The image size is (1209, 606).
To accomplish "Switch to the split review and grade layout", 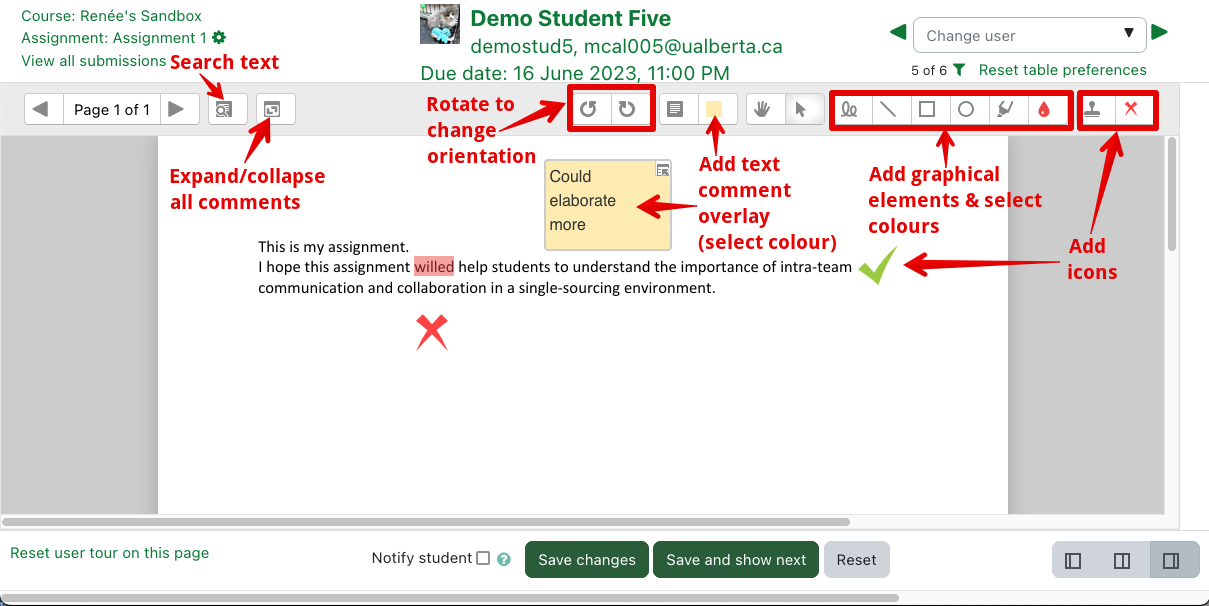I will pos(1122,561).
